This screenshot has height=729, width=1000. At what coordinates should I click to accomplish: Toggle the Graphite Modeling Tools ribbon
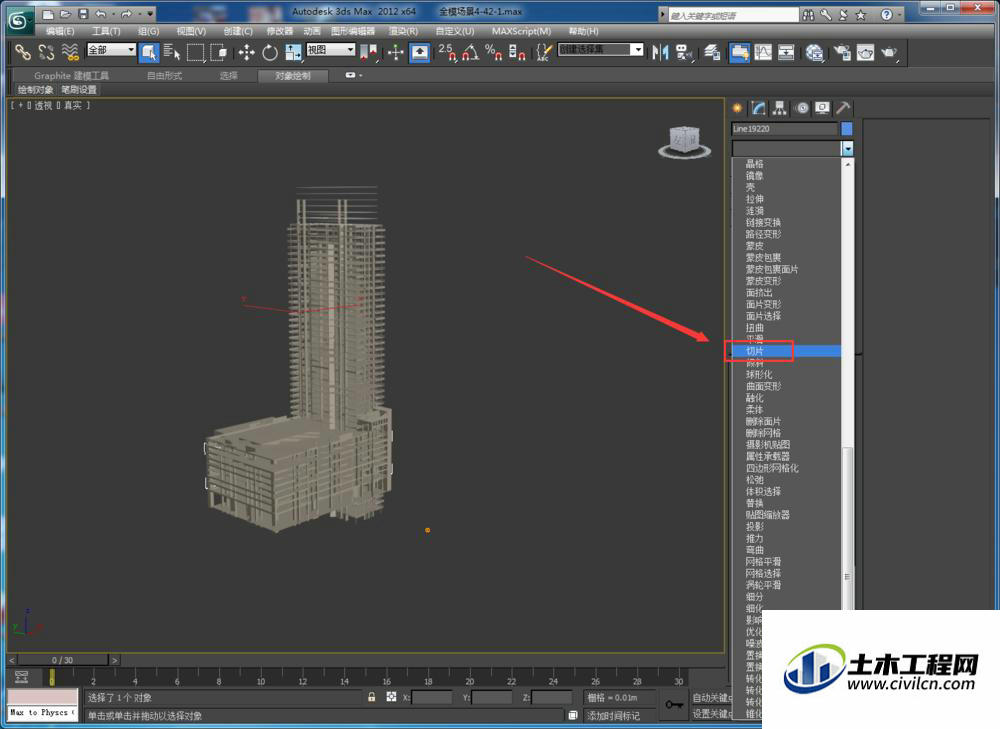pos(739,52)
